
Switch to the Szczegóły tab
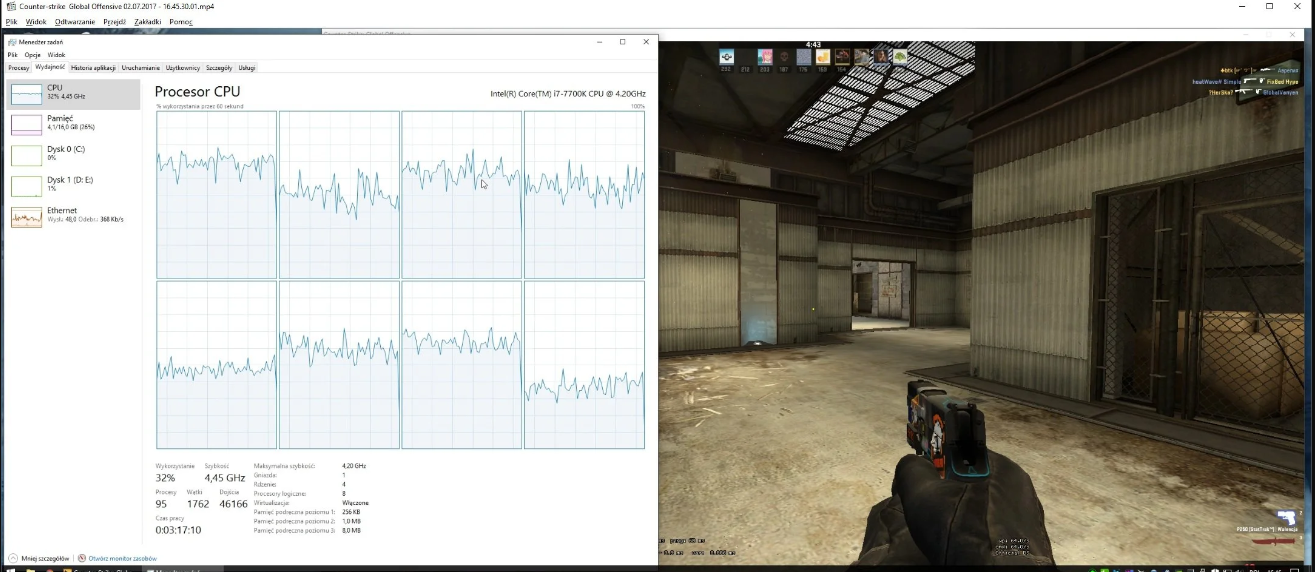point(219,68)
